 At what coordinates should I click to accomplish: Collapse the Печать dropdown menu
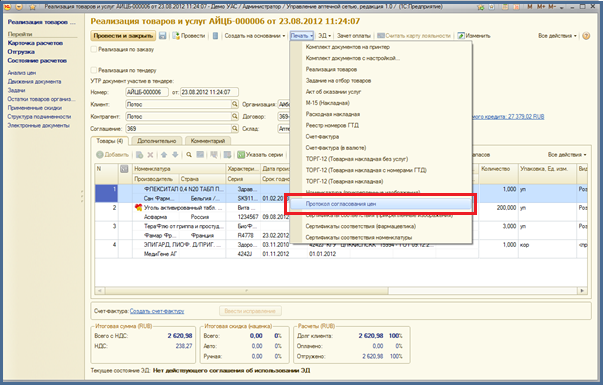302,36
